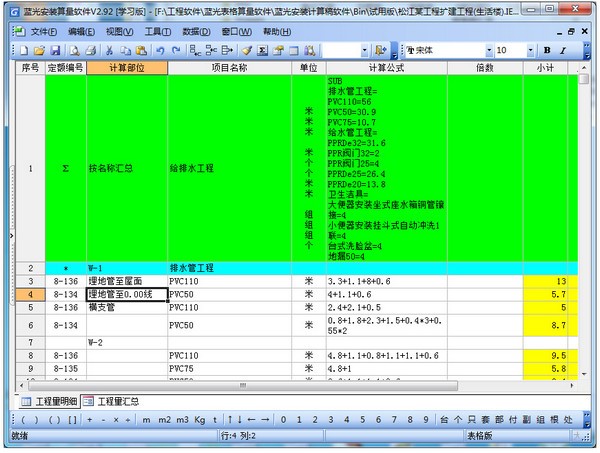Click the open folder toolbar icon
The width and height of the screenshot is (600, 453).
tap(39, 50)
